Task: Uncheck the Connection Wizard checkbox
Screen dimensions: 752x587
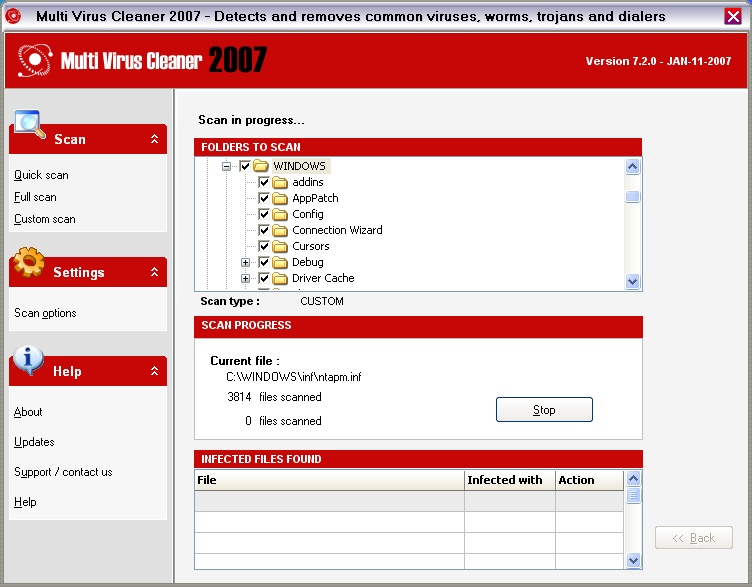Action: 264,230
